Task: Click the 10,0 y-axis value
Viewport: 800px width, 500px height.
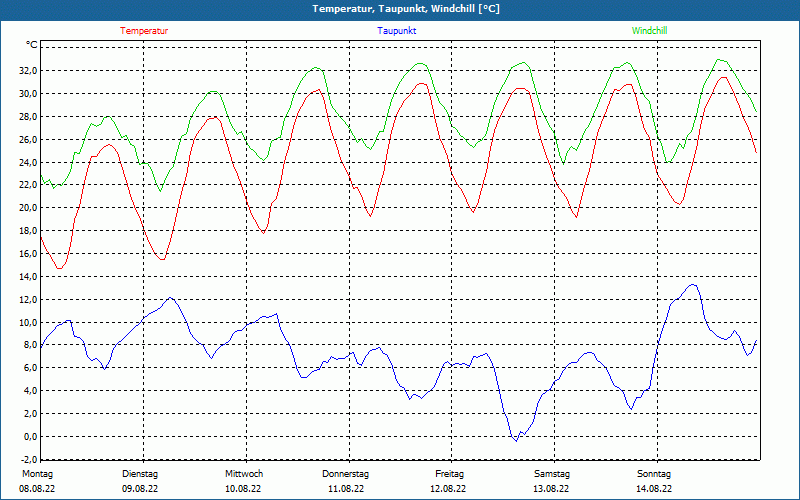Action: (28, 322)
